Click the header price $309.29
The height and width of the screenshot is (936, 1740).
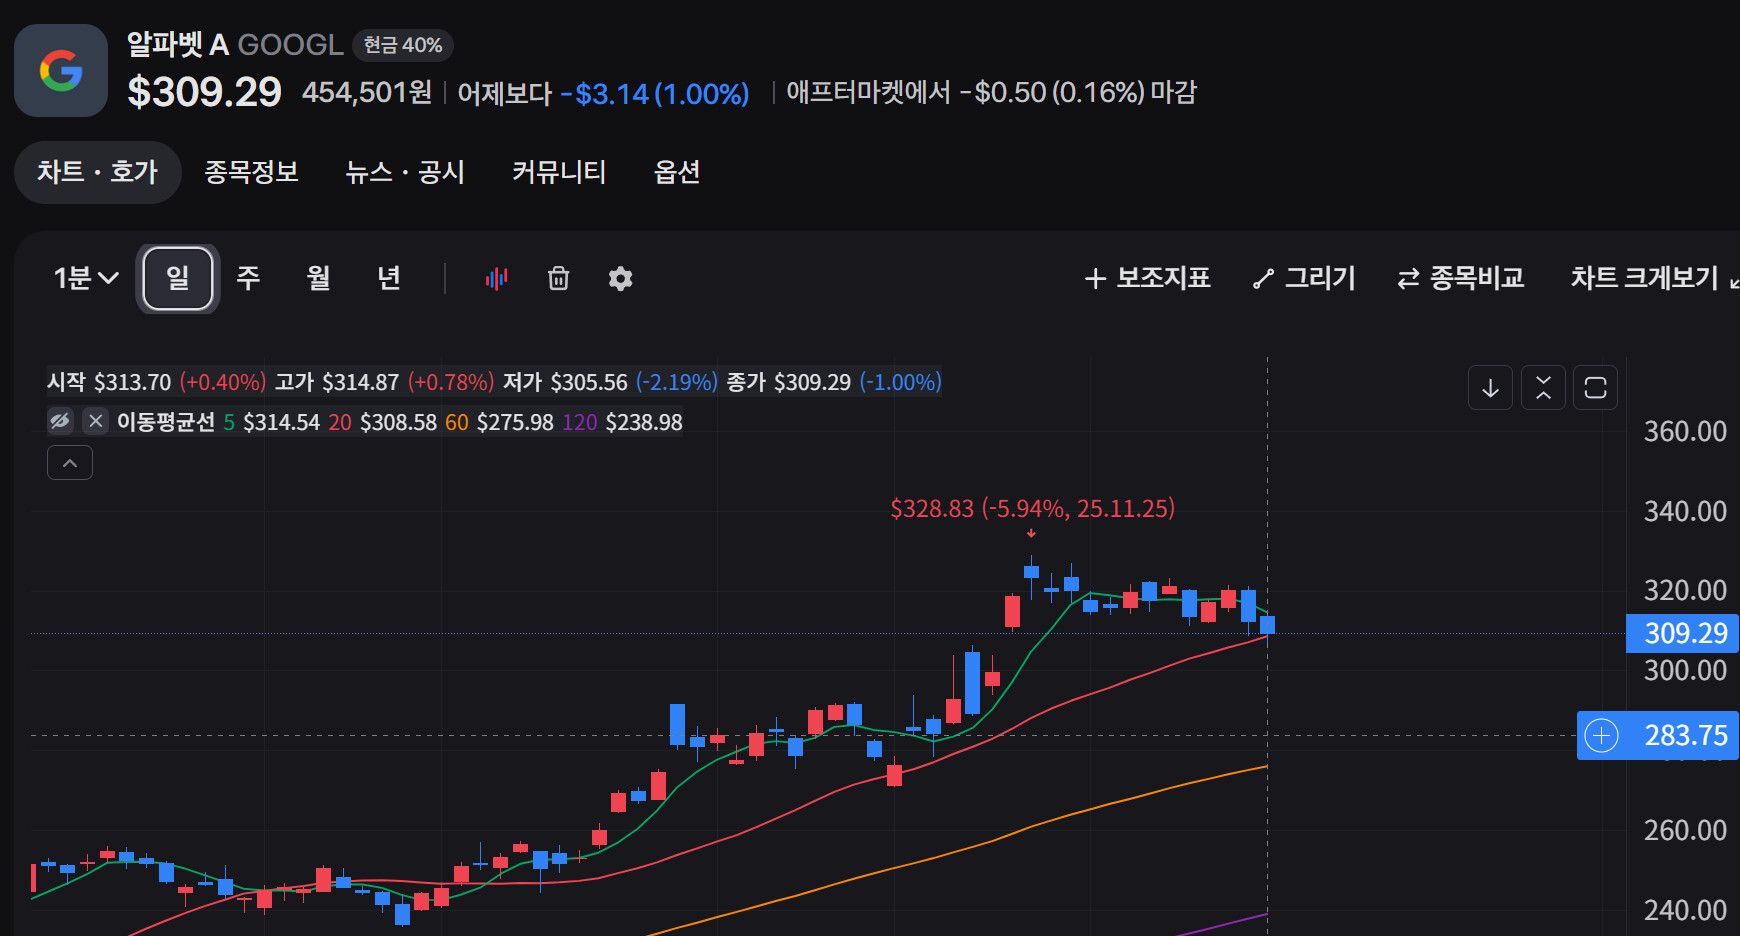tap(205, 92)
